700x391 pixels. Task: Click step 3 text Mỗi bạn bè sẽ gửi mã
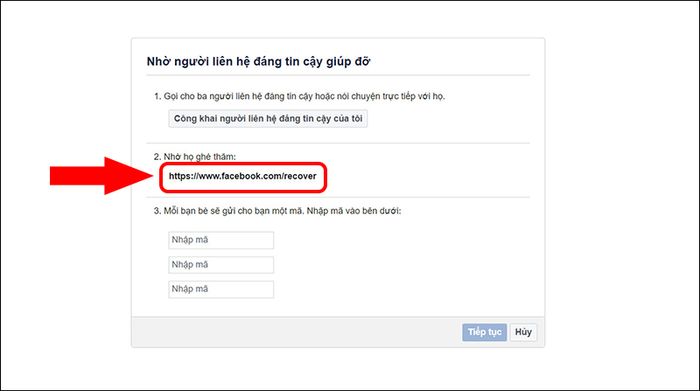point(277,211)
